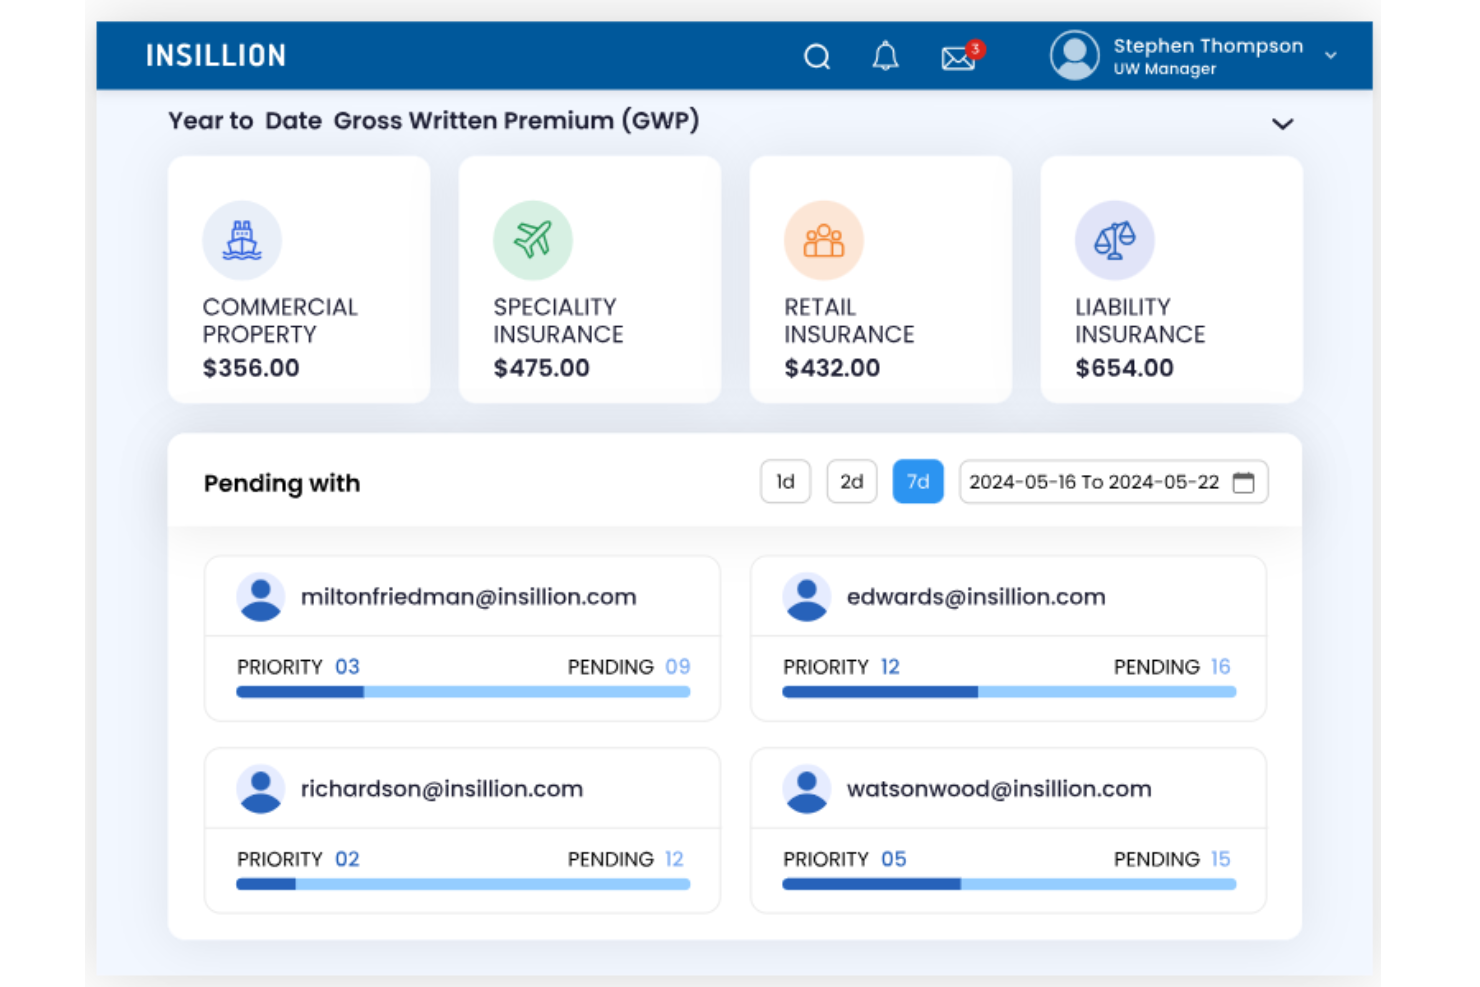Click miltonfriedman@insillion.com user avatar
The image size is (1480, 987).
tap(261, 597)
